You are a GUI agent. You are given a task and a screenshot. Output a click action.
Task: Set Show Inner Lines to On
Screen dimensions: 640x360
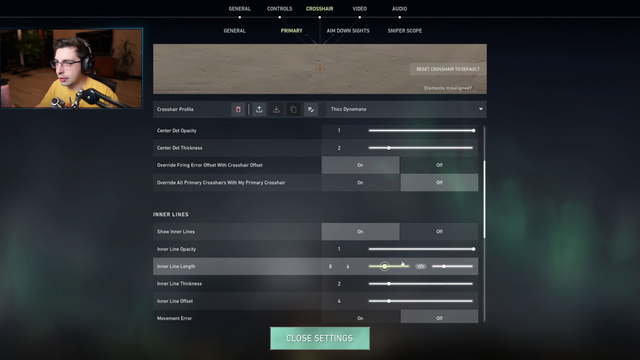[x=360, y=232]
